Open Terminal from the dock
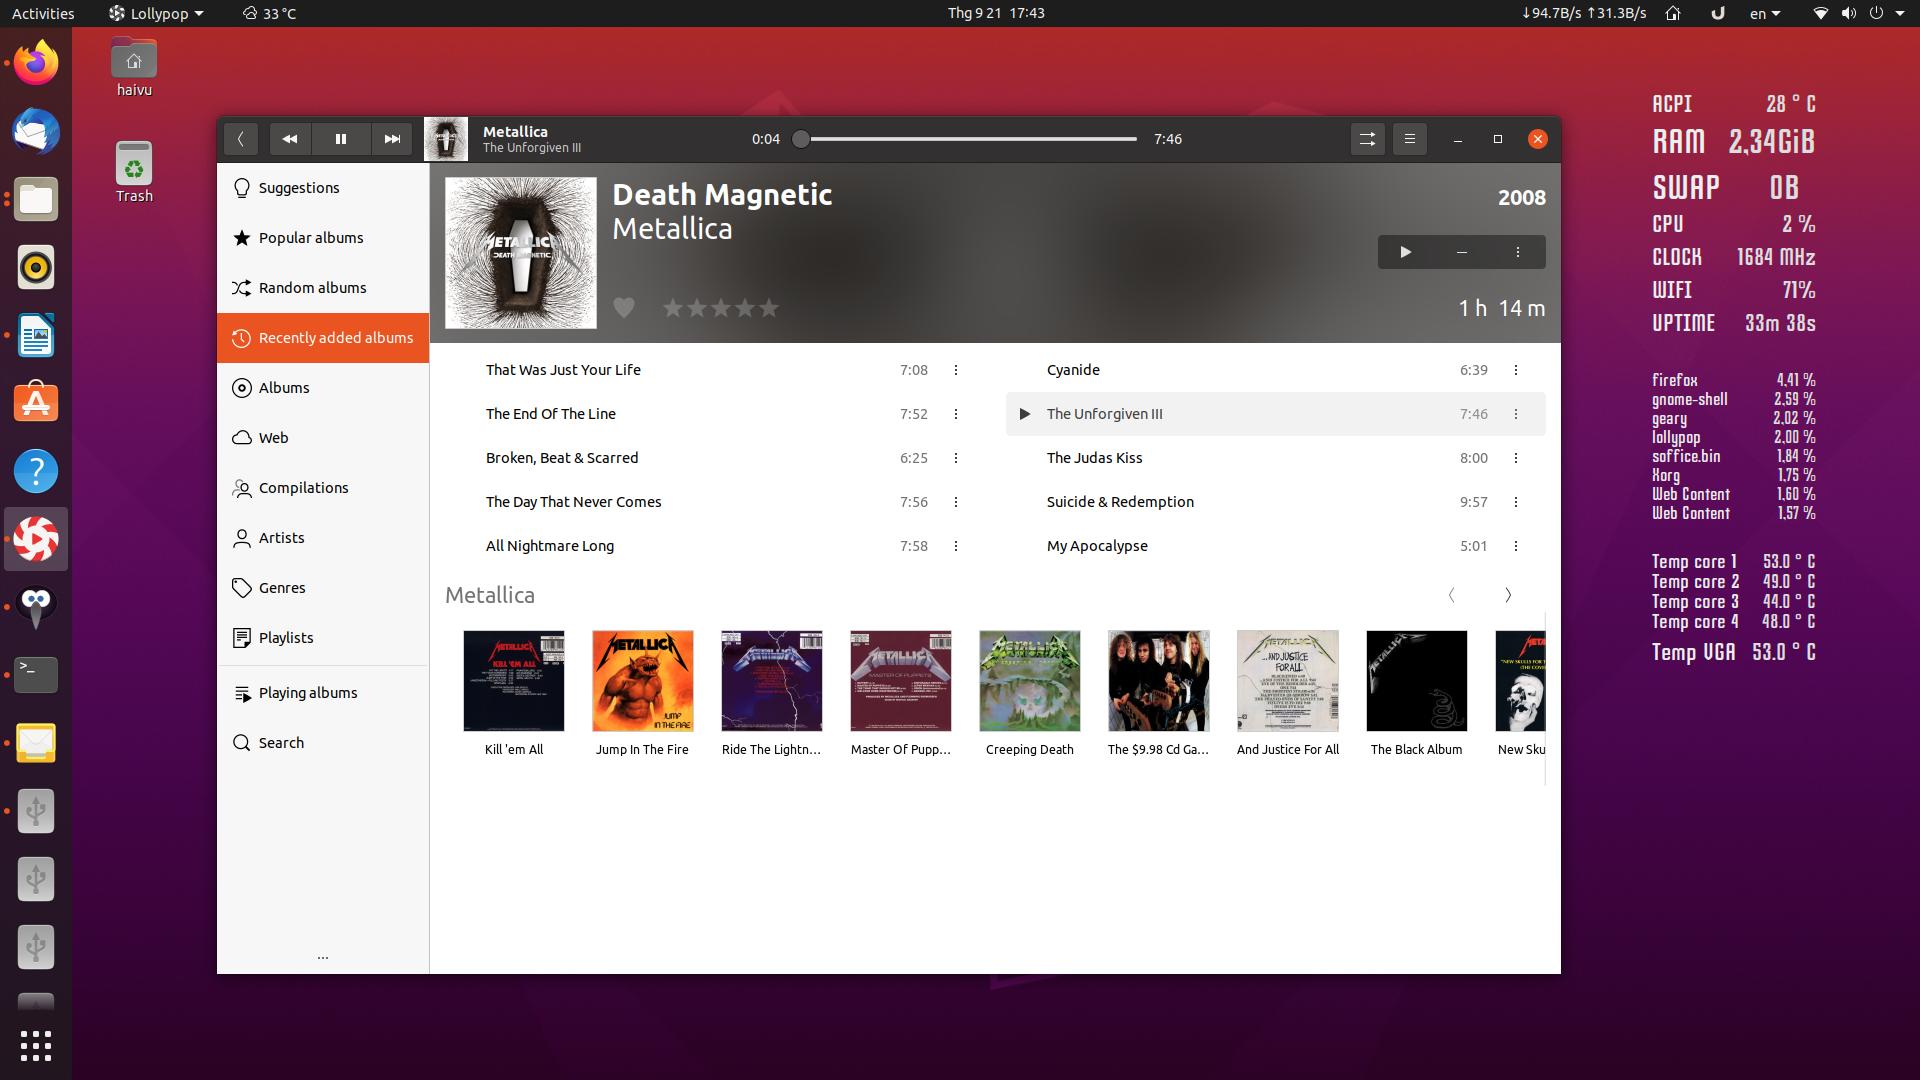 pos(36,675)
